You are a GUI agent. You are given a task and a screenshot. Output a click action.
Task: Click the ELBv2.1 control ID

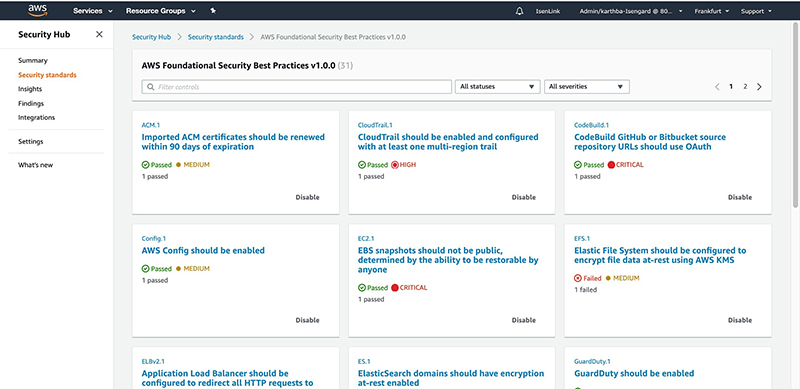pos(153,361)
